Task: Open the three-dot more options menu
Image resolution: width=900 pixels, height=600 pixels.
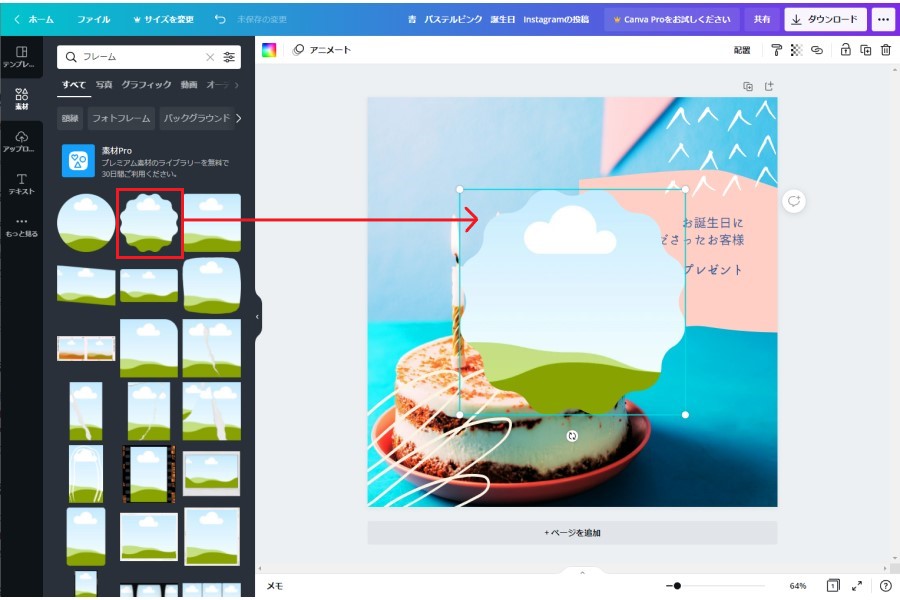Action: point(883,19)
